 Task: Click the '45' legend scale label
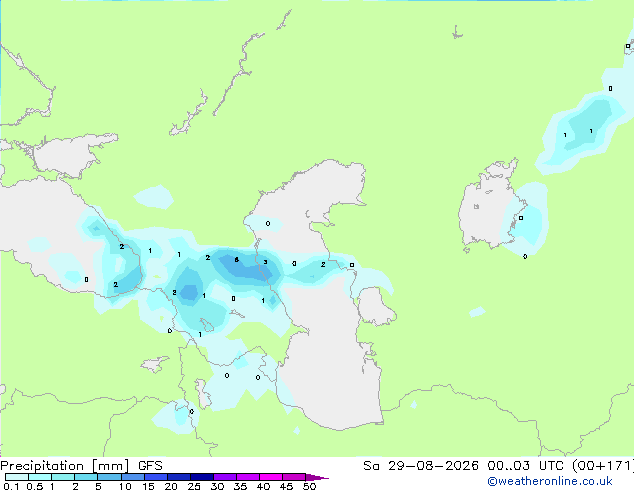[x=286, y=486]
